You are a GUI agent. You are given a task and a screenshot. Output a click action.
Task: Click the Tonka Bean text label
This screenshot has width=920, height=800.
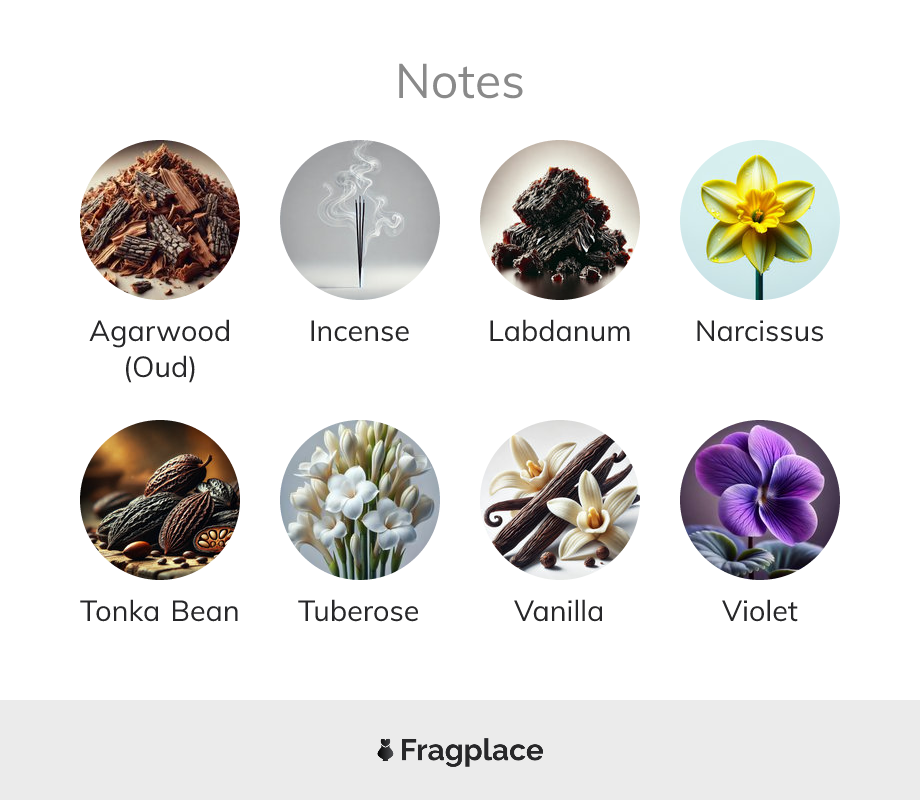(160, 611)
